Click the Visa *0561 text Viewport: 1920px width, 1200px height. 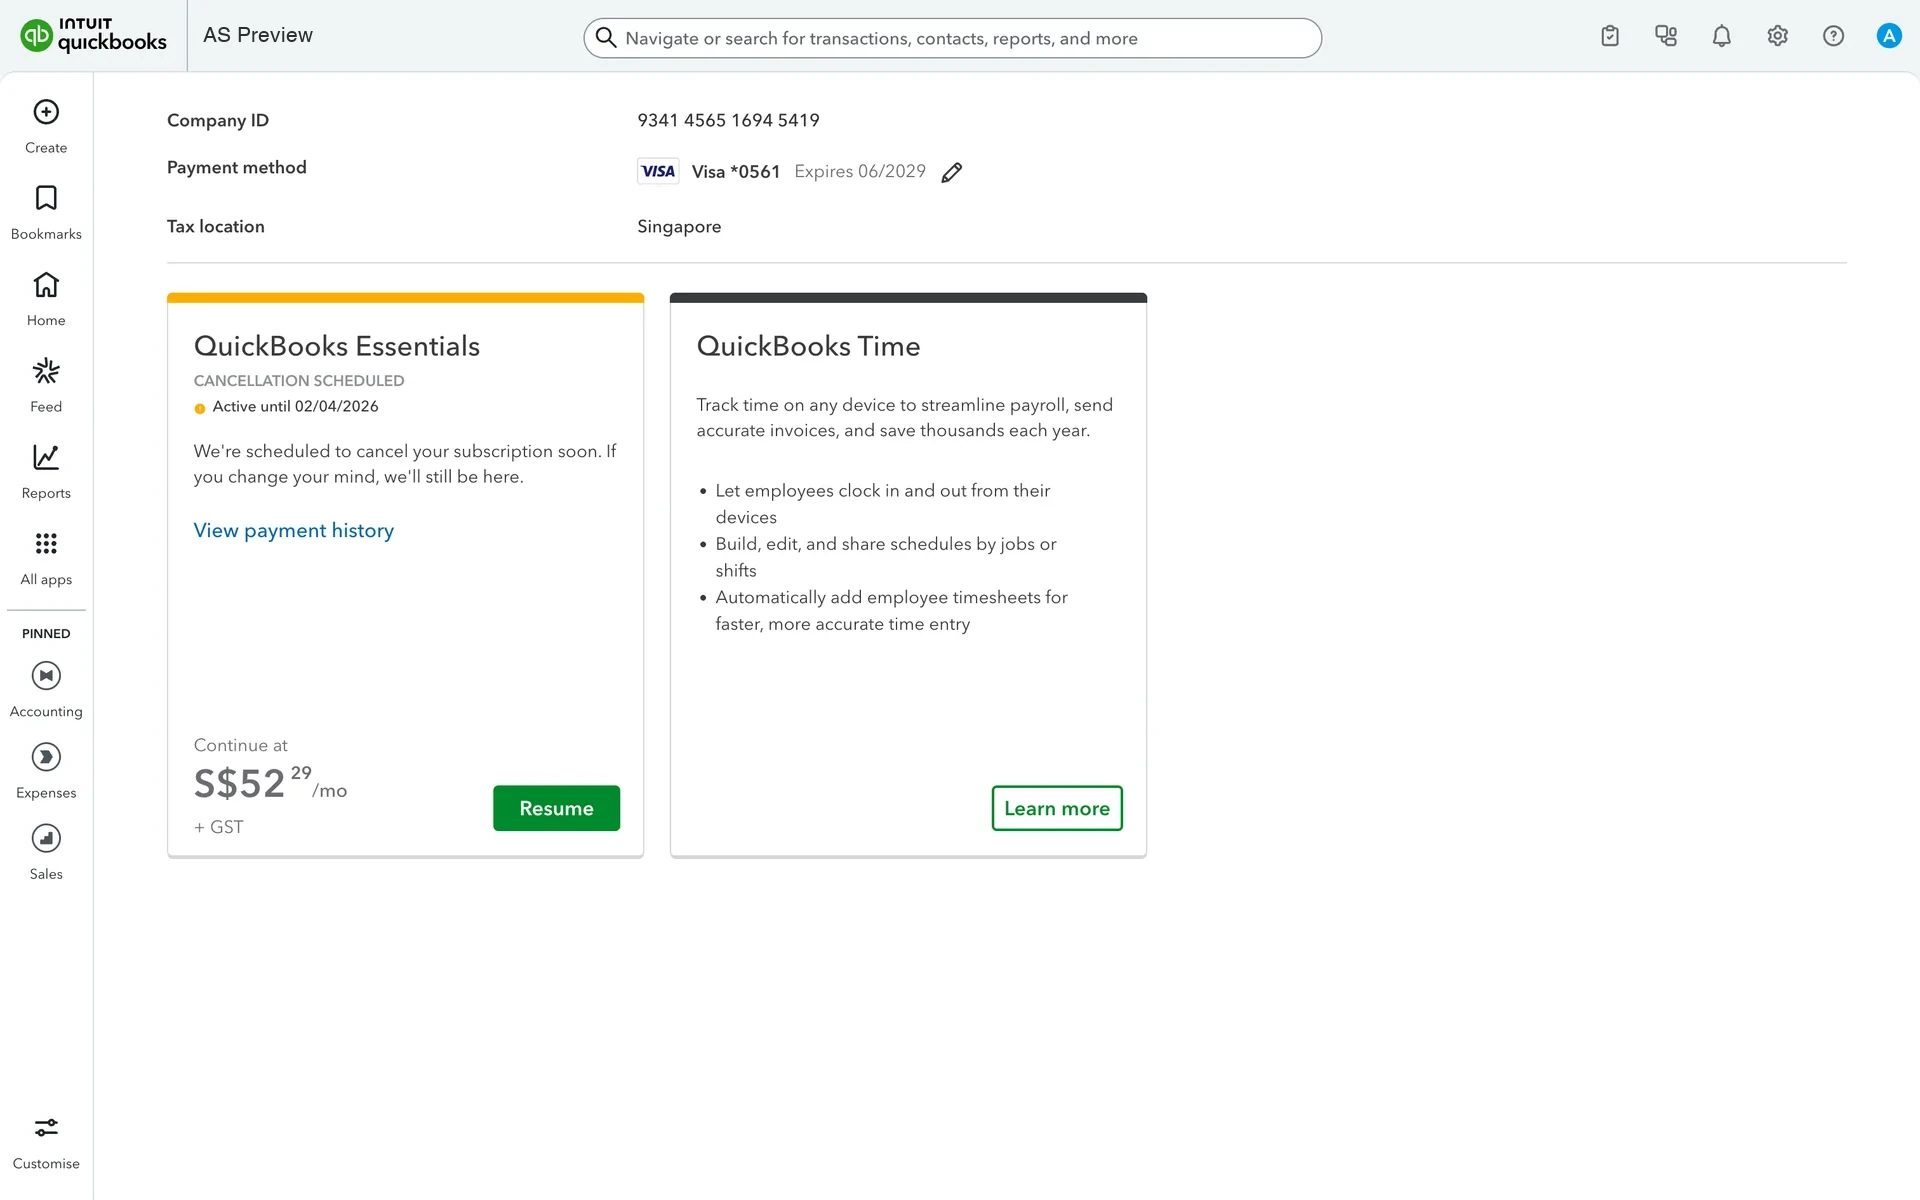coord(736,172)
